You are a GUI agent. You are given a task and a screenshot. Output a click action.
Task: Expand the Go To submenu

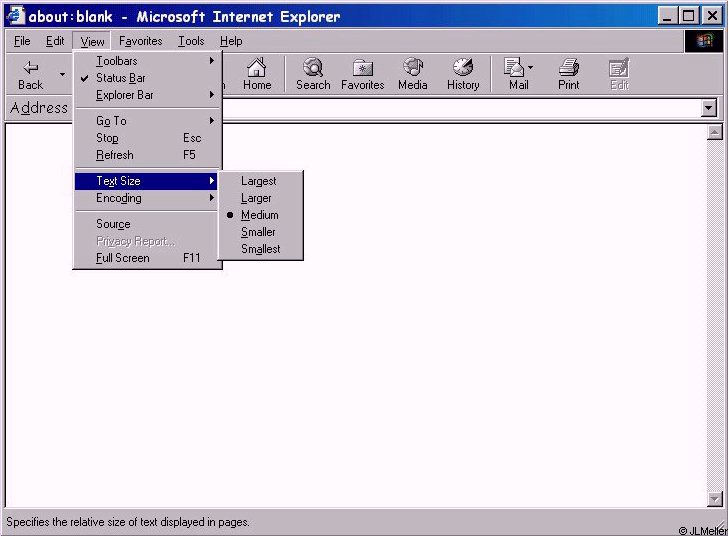(148, 121)
